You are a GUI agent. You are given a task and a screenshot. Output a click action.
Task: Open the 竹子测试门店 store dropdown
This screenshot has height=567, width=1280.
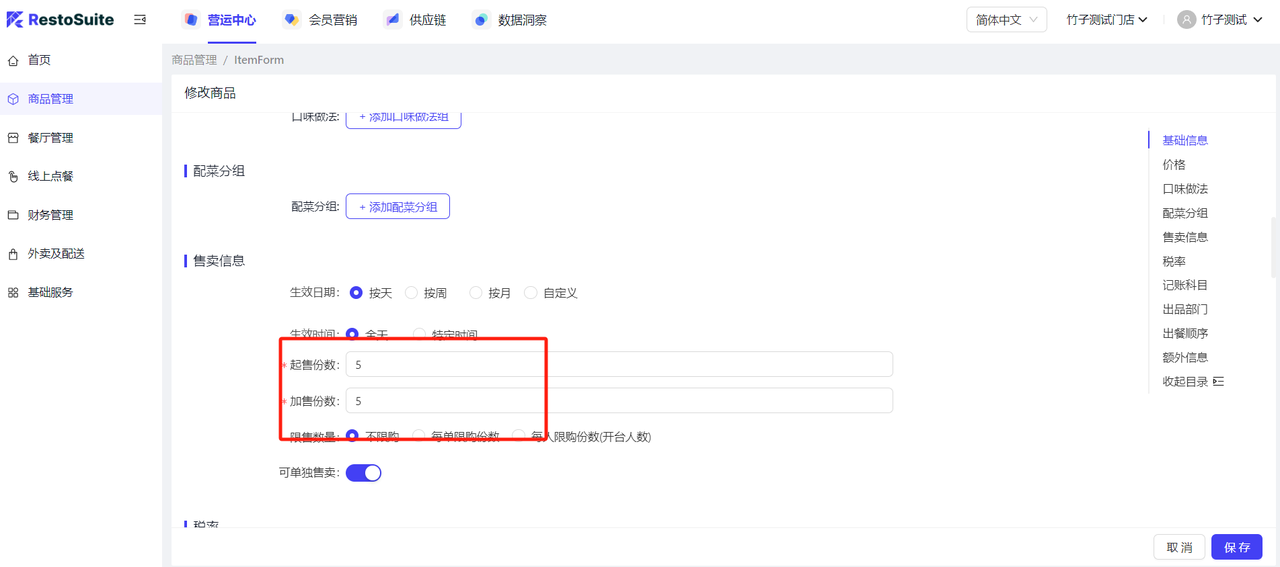[x=1107, y=20]
